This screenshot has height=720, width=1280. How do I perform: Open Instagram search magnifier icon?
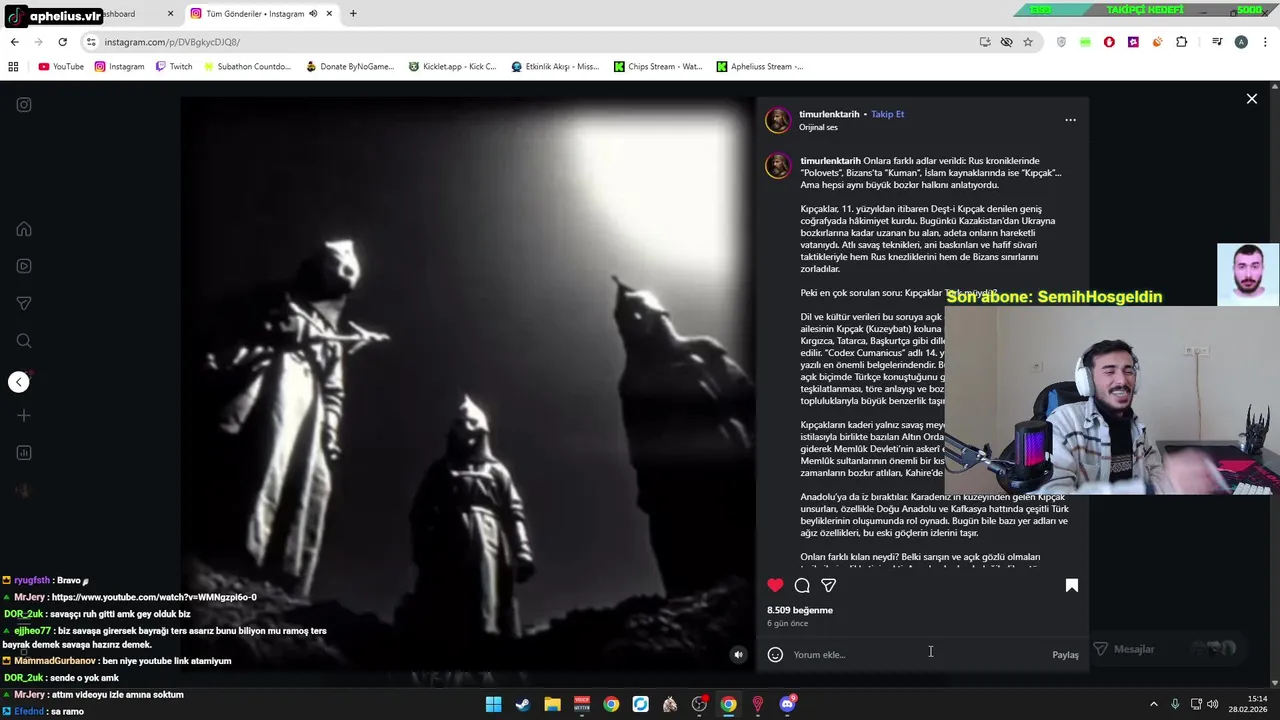click(x=24, y=341)
